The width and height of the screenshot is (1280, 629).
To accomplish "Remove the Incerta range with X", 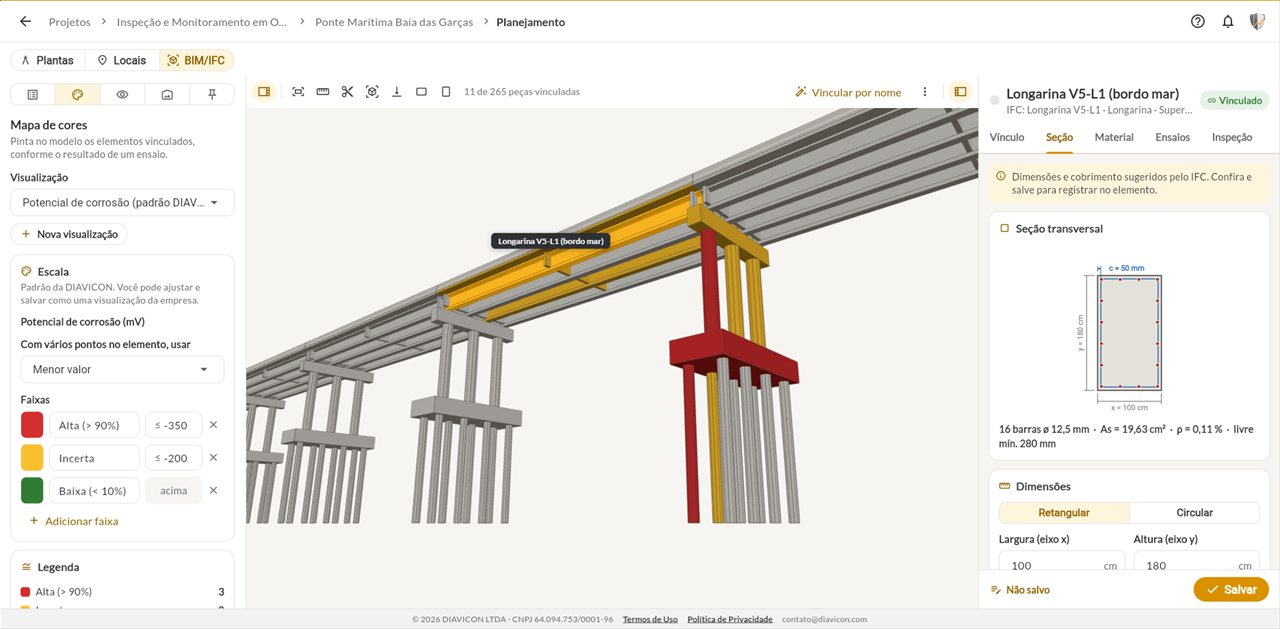I will tap(213, 458).
